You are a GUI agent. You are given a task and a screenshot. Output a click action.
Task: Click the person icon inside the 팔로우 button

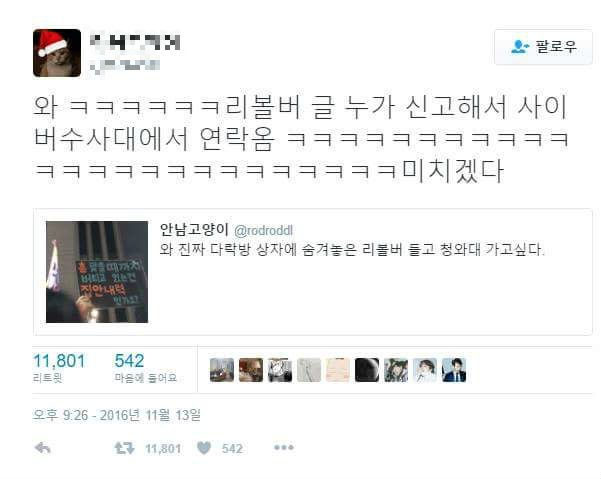(x=520, y=47)
